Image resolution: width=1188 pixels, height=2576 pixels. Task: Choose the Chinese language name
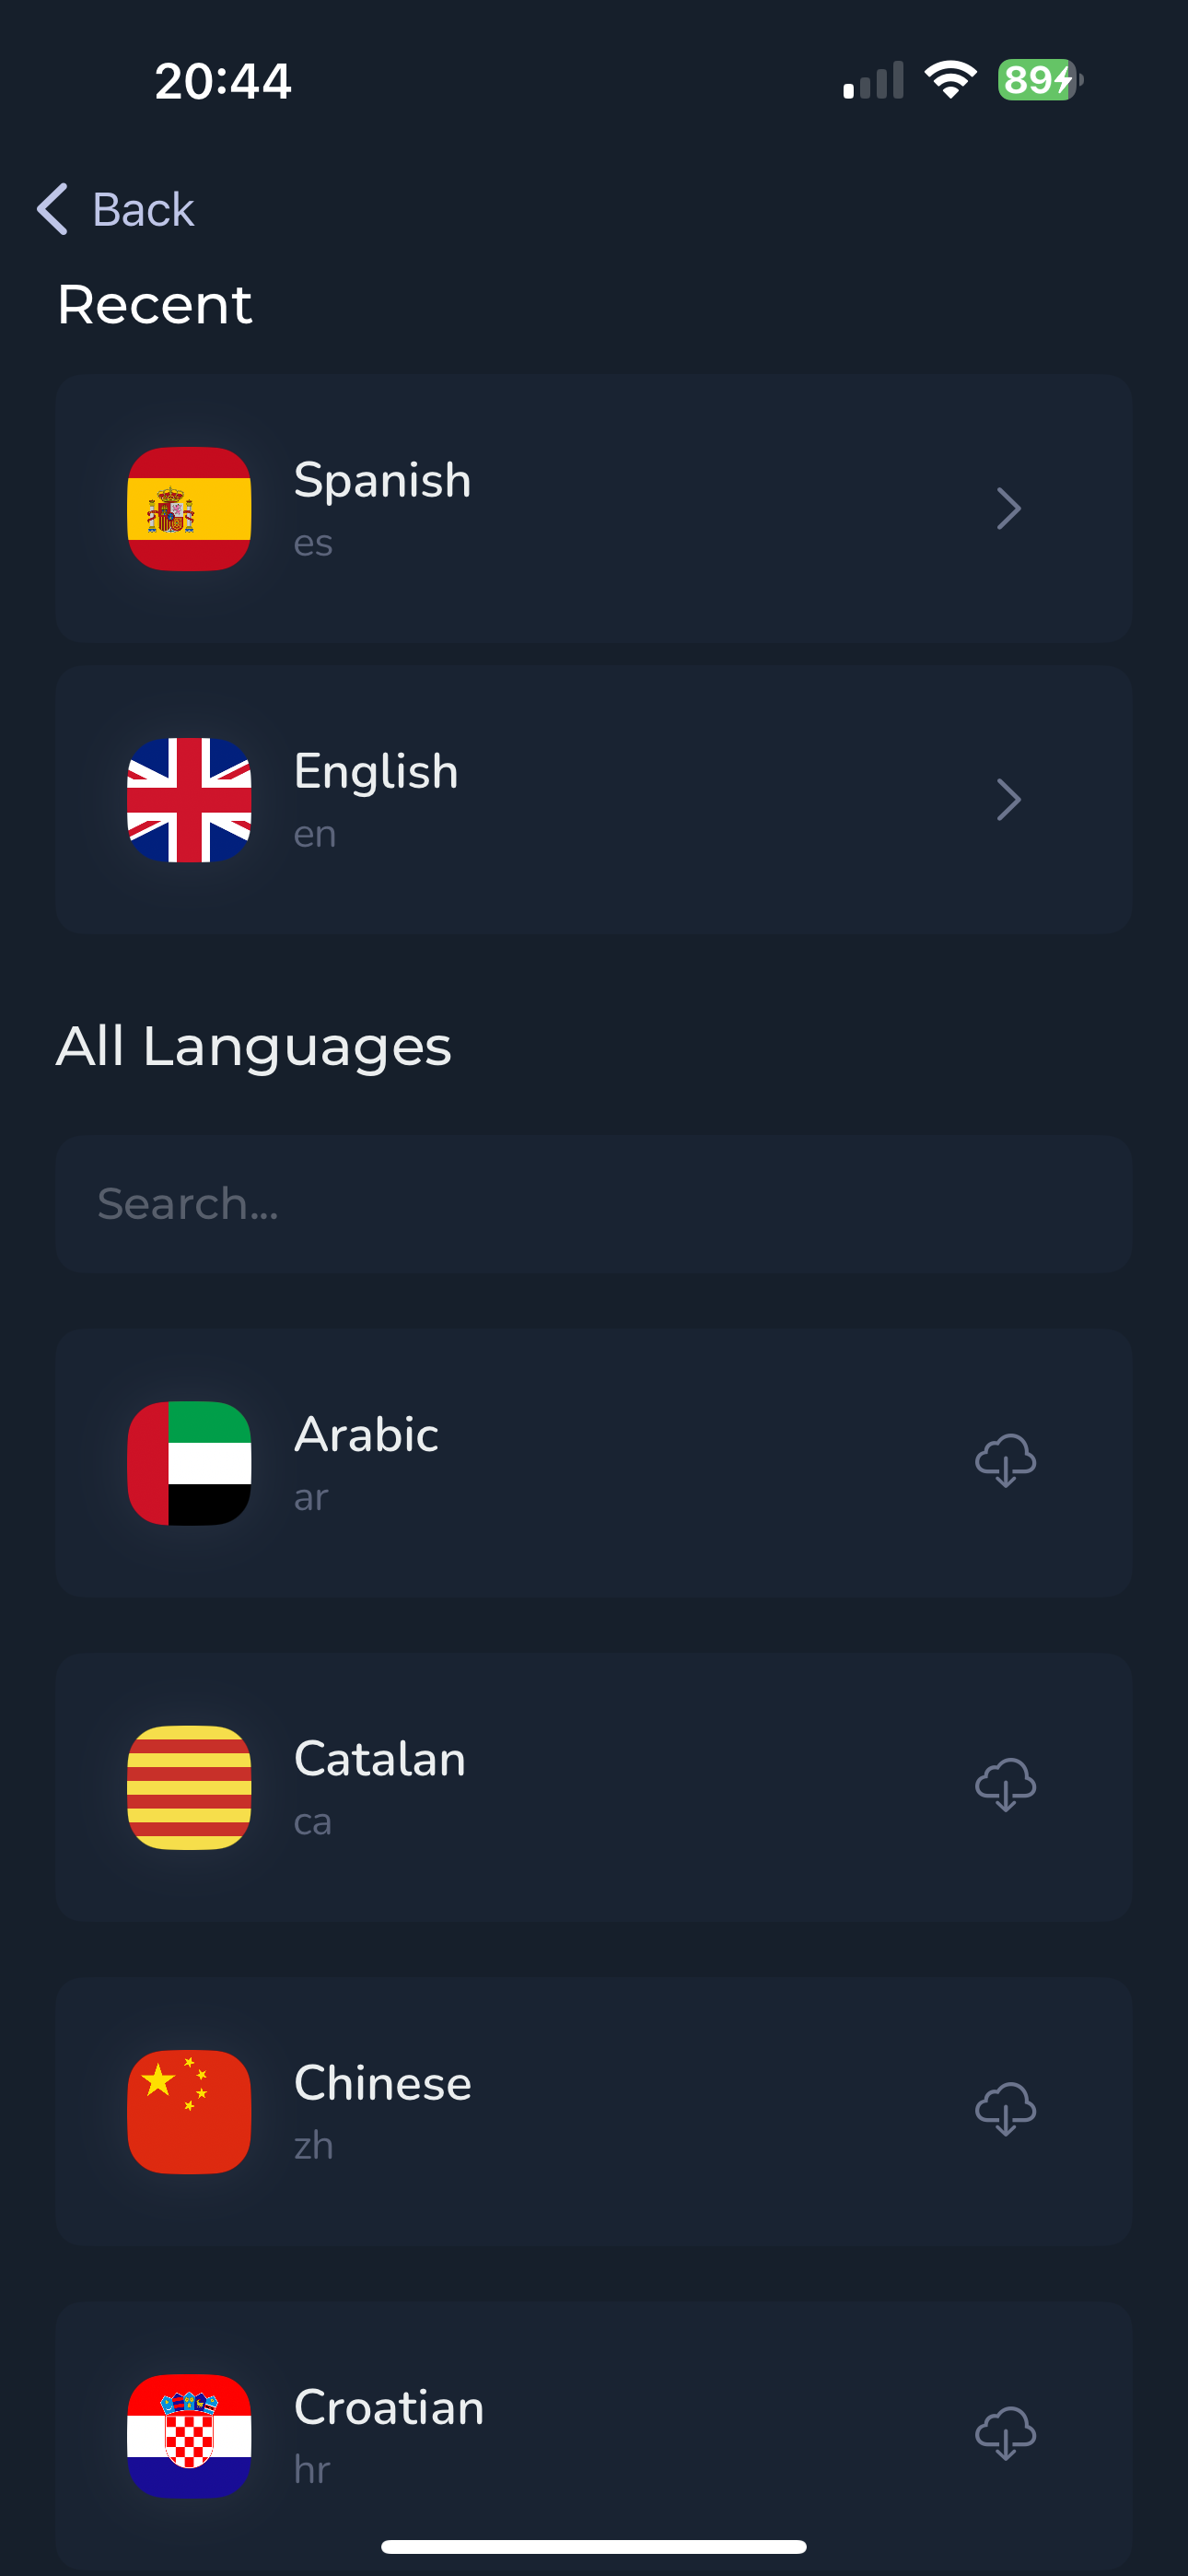(382, 2083)
